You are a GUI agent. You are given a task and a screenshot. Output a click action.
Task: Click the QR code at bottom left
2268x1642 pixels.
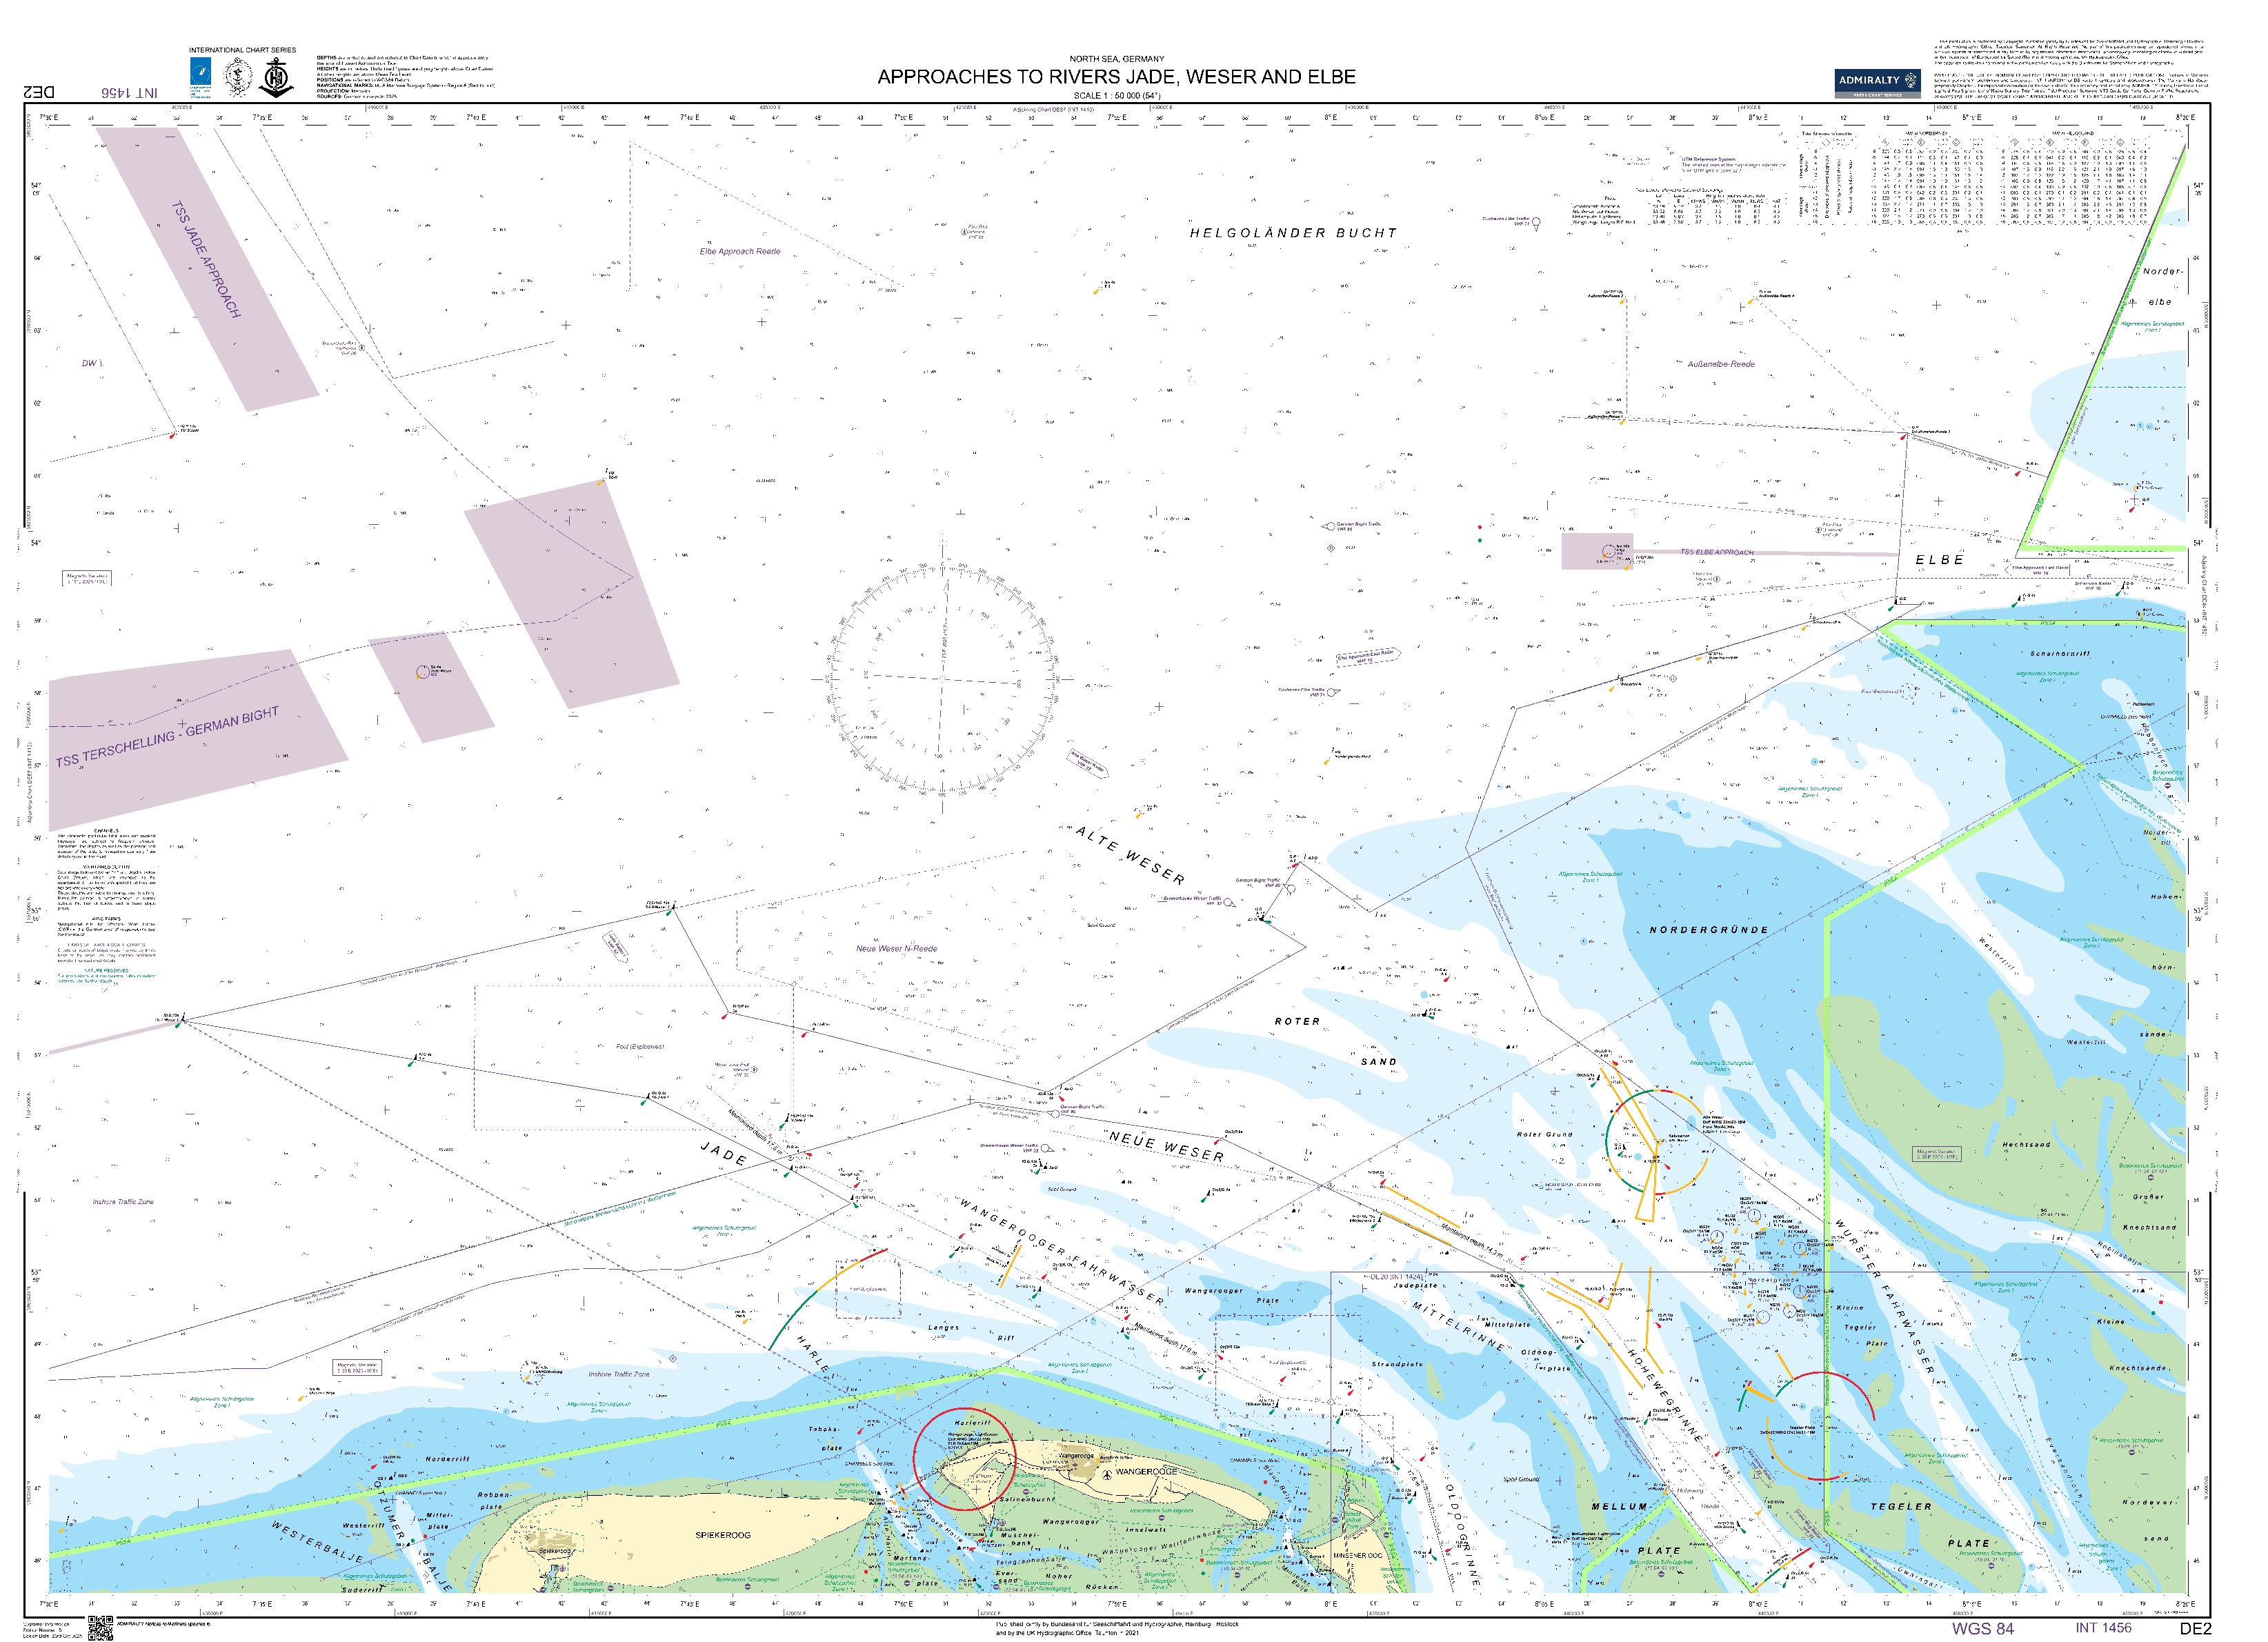(x=100, y=1627)
